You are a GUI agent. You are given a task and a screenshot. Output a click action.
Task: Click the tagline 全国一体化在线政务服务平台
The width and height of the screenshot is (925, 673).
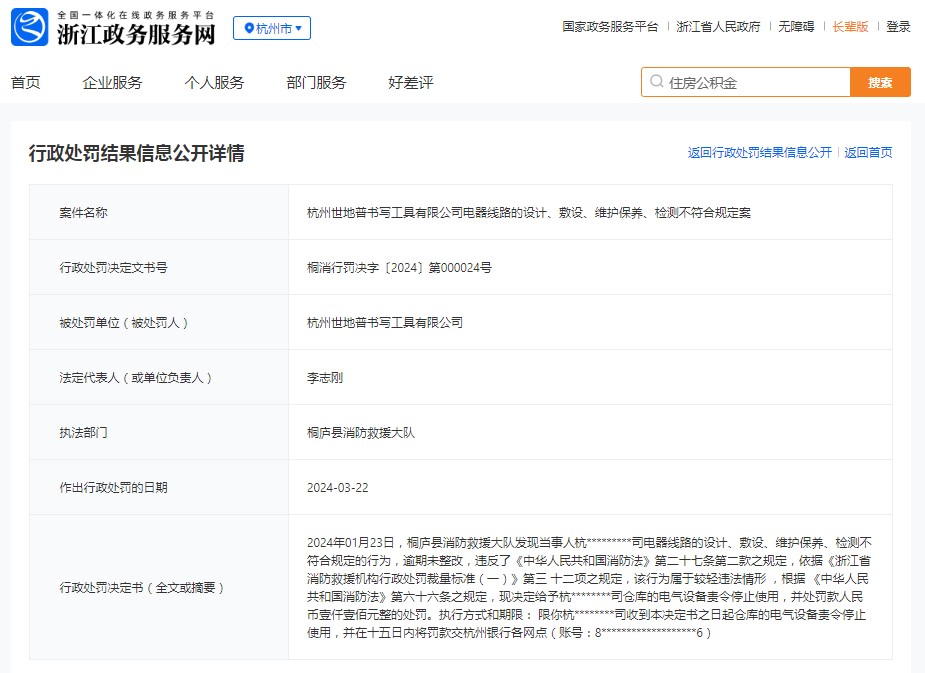pyautogui.click(x=136, y=15)
